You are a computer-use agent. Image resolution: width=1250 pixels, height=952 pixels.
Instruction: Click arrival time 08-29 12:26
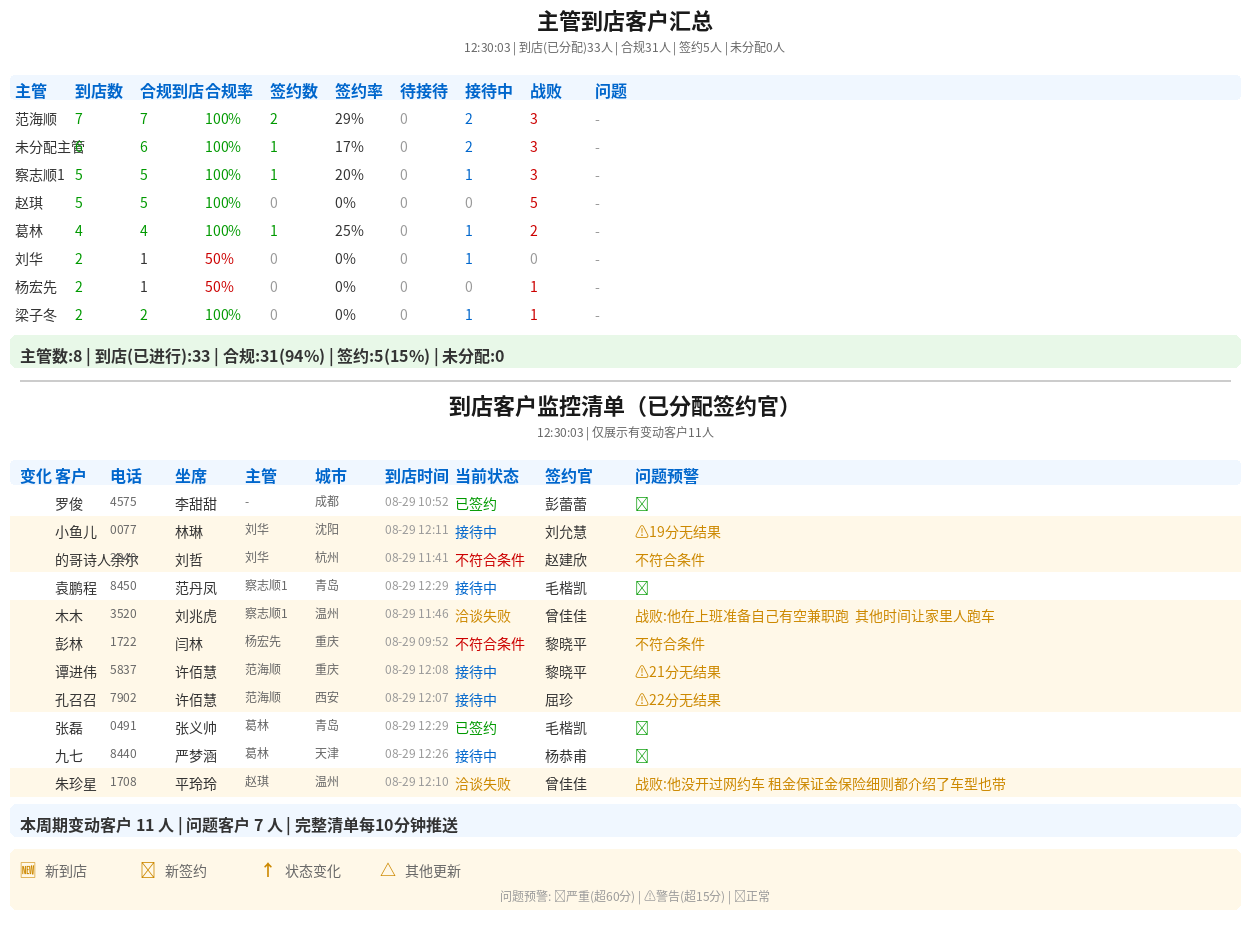click(417, 754)
